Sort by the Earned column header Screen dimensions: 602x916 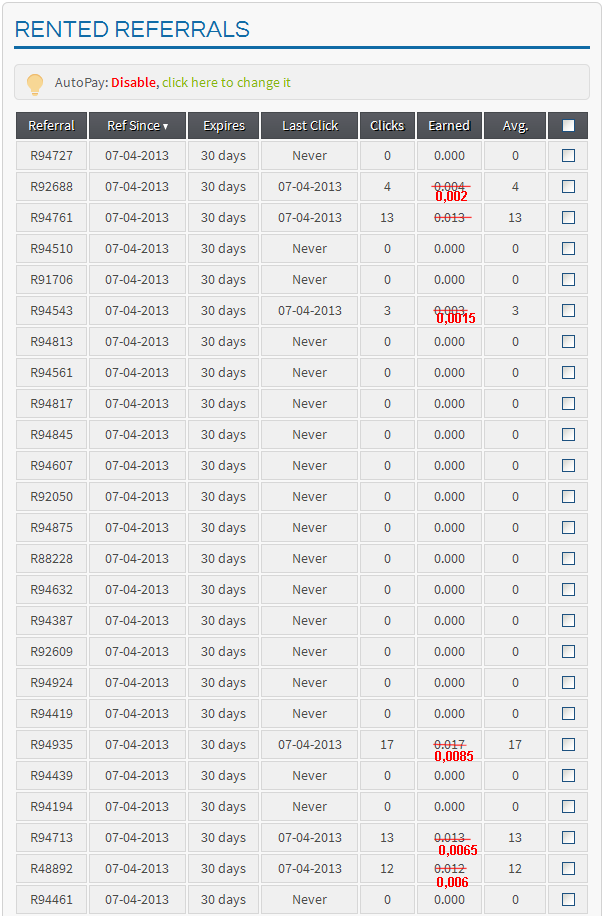coord(449,126)
